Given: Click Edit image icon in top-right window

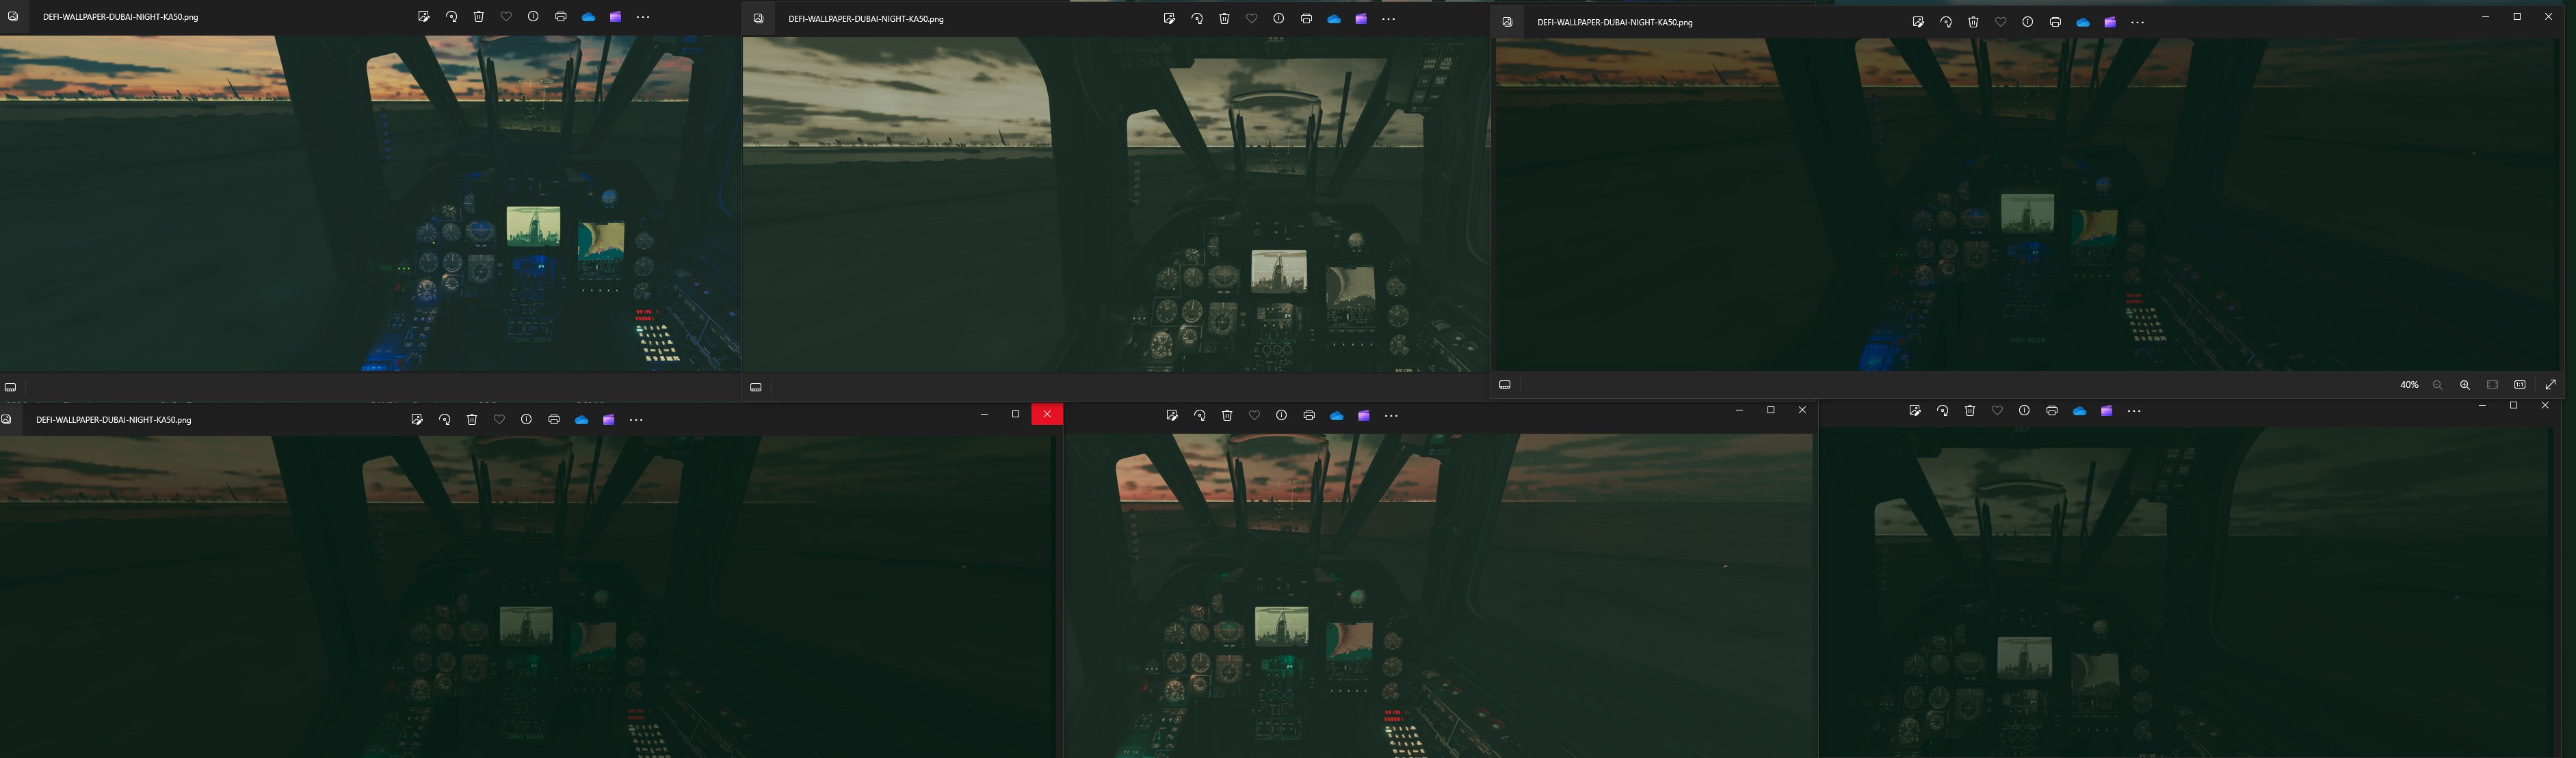Looking at the screenshot, I should (x=1917, y=22).
